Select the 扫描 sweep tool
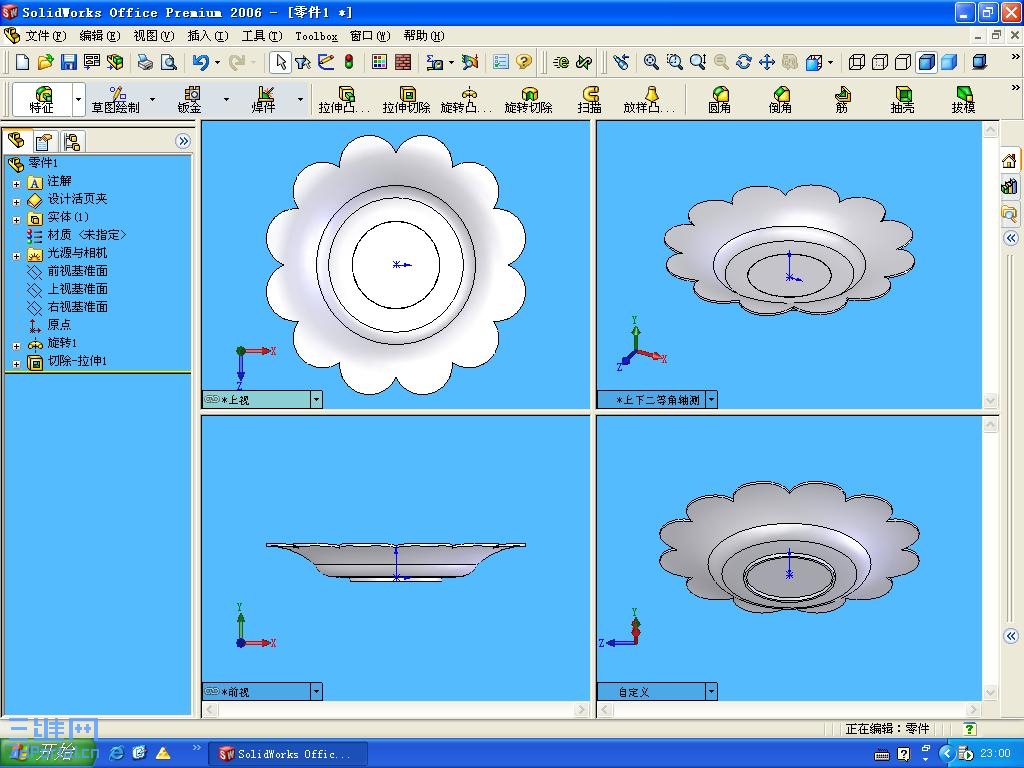Viewport: 1024px width, 768px height. point(589,99)
